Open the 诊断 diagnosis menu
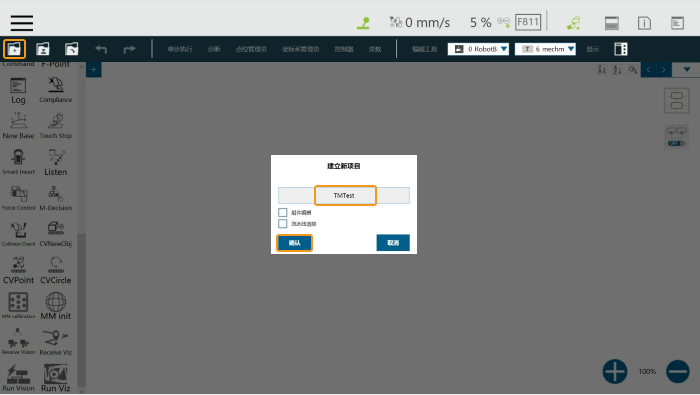 [214, 49]
